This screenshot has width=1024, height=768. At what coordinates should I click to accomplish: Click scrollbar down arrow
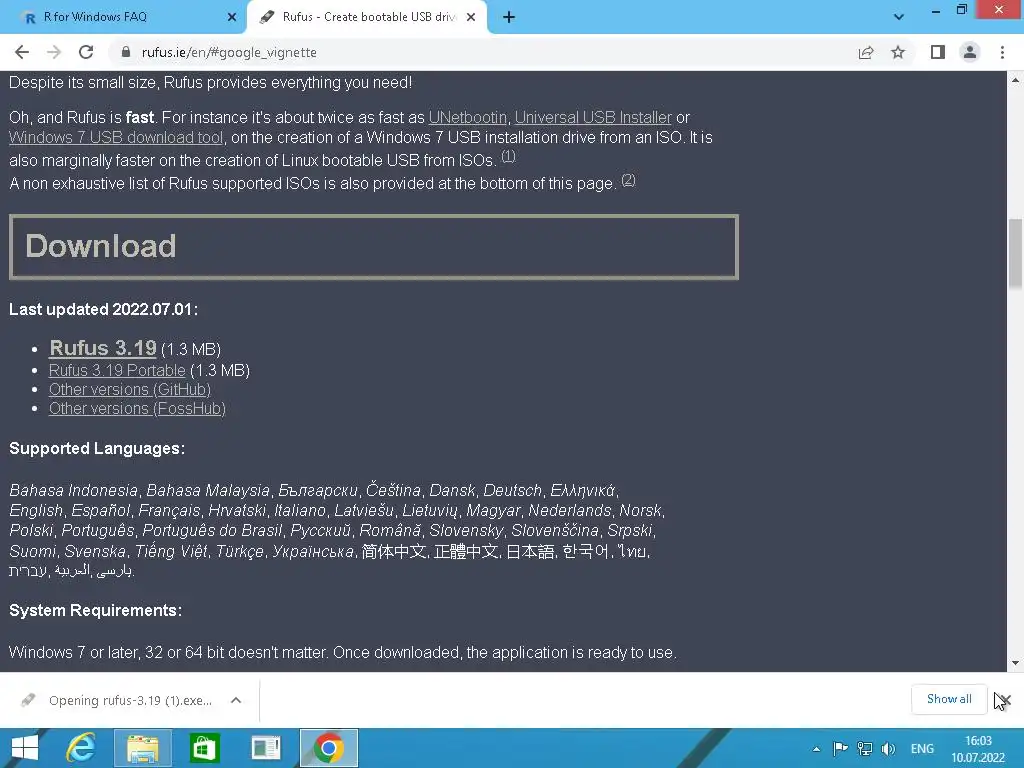1016,664
